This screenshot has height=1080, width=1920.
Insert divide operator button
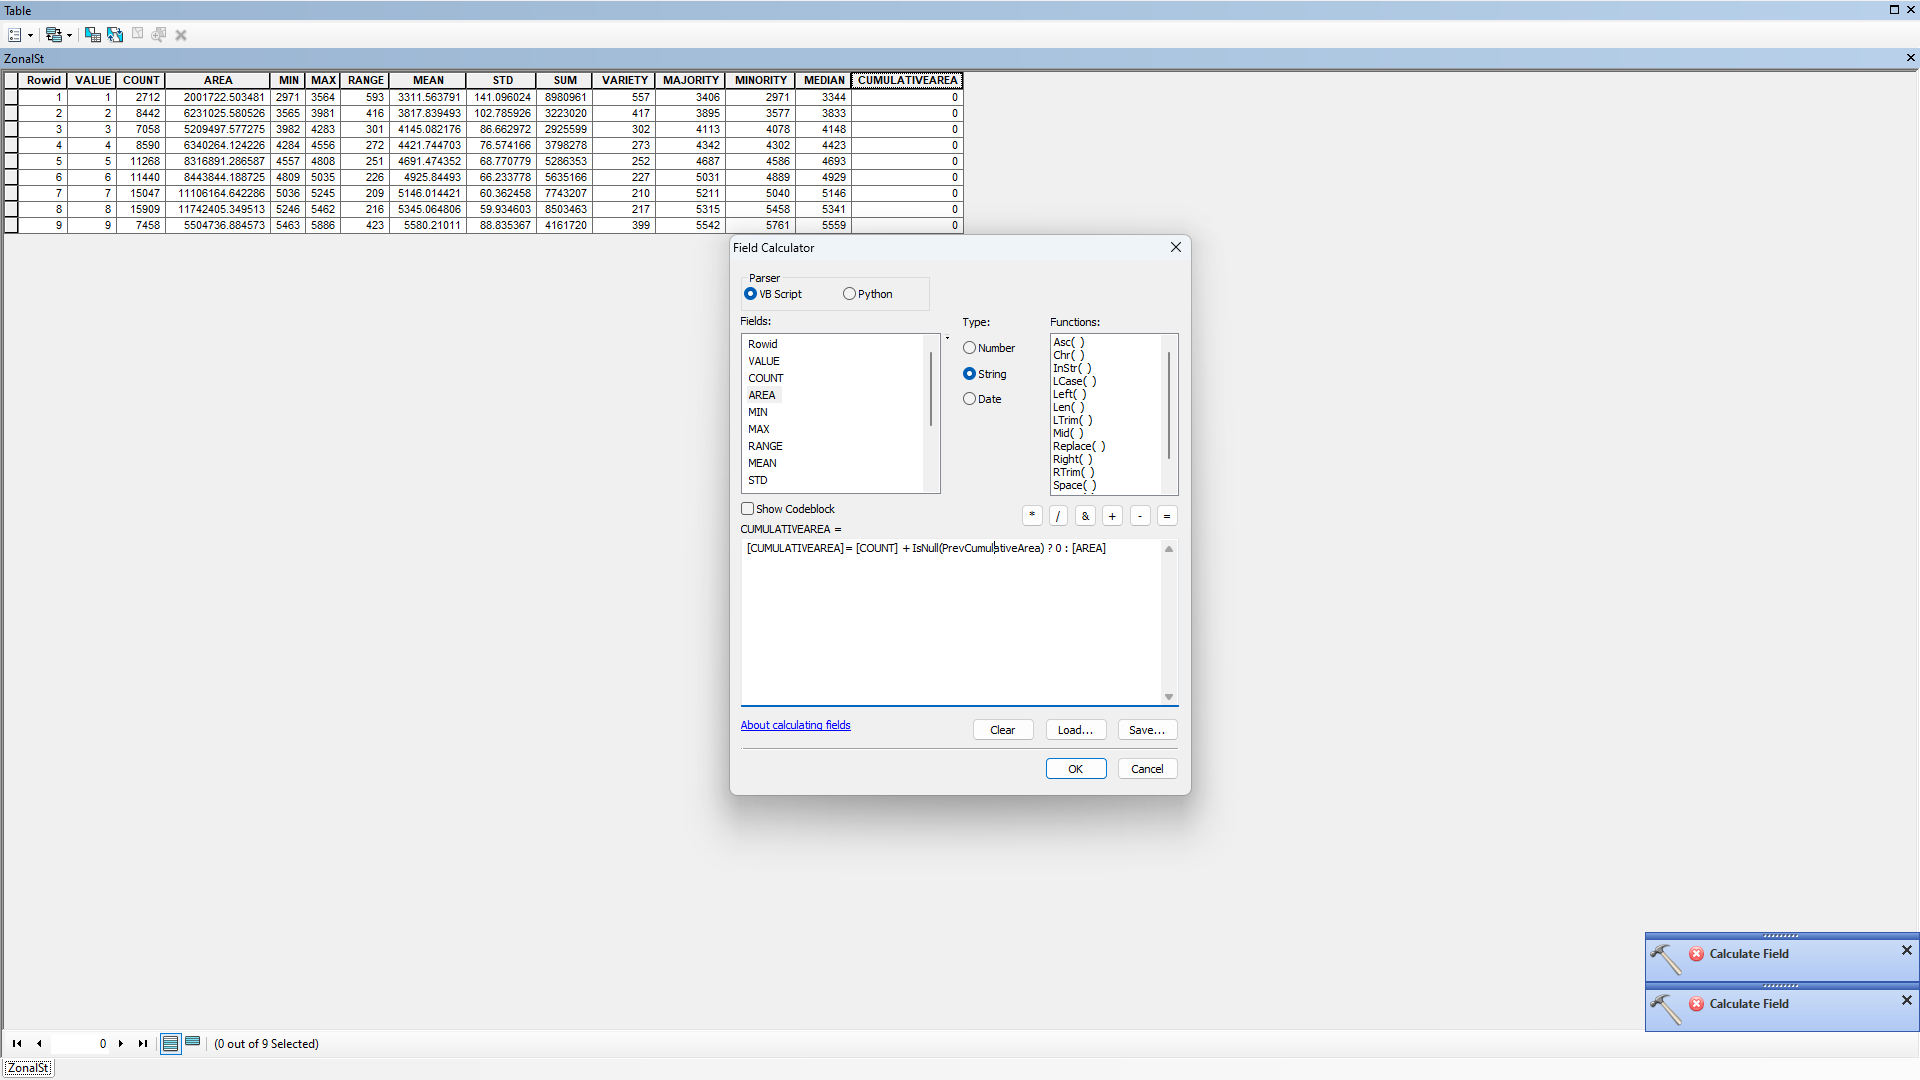click(1058, 516)
